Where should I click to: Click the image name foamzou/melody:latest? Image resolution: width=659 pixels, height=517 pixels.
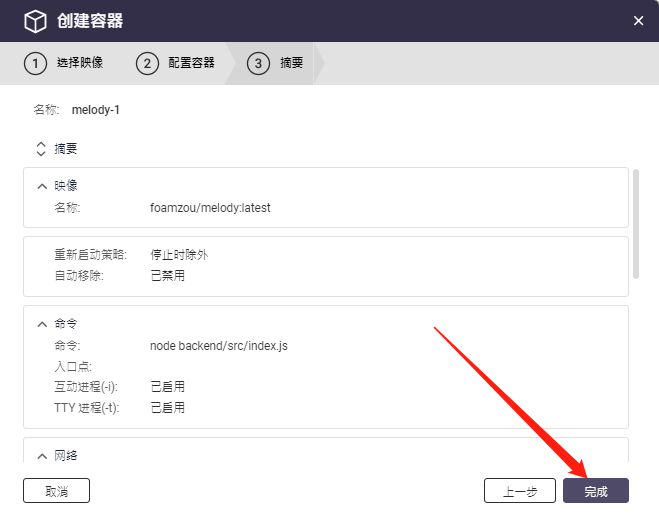(210, 208)
